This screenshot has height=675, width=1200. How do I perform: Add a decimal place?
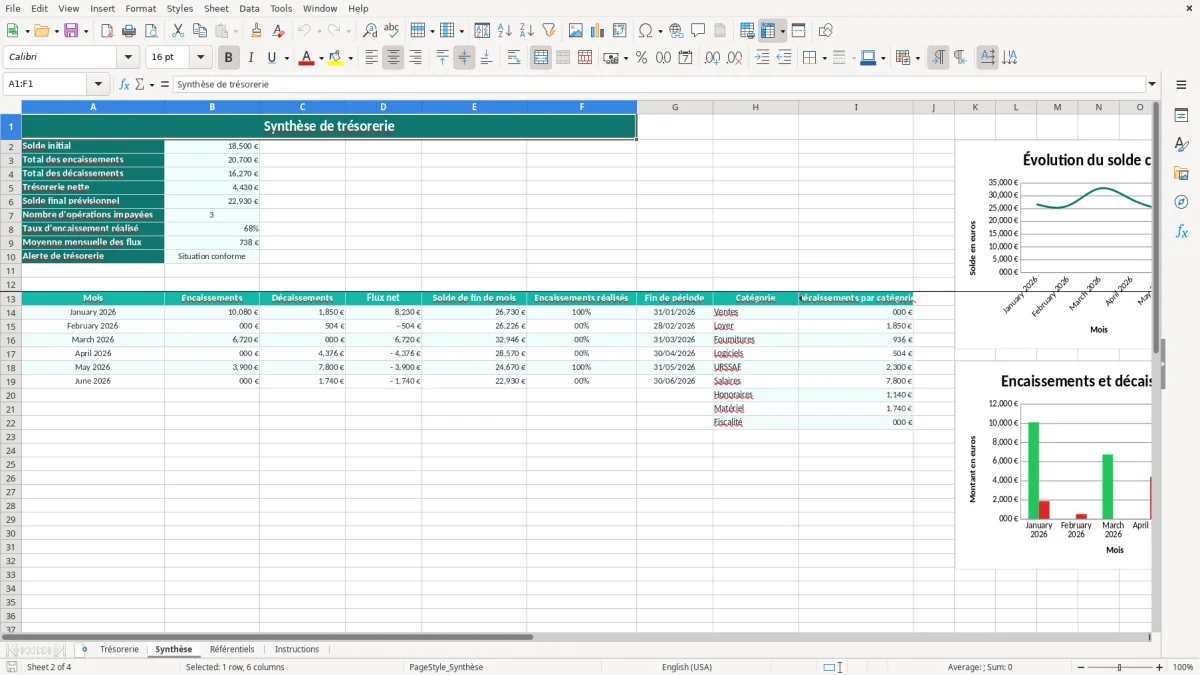tap(712, 58)
